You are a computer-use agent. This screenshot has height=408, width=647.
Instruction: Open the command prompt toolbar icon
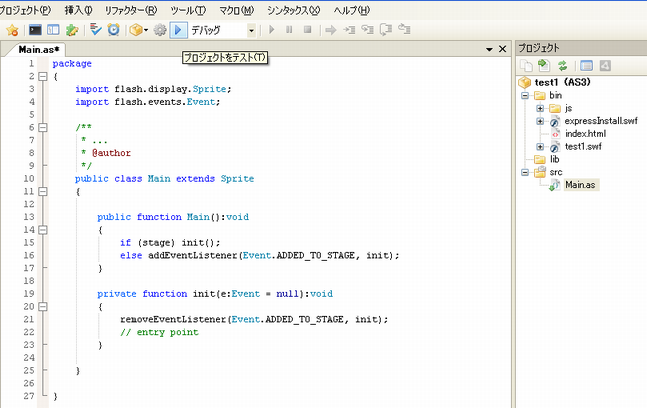pos(35,30)
